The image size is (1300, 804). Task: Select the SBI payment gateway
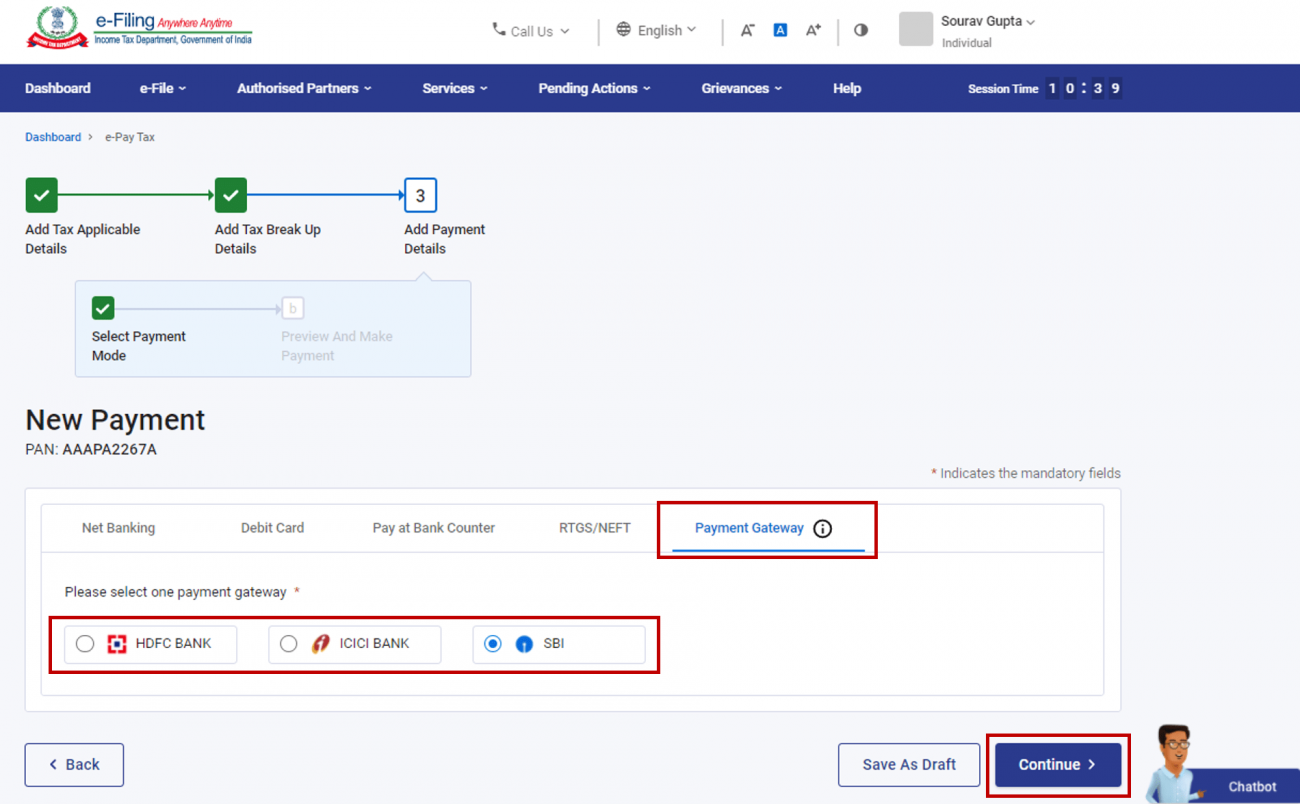(492, 643)
